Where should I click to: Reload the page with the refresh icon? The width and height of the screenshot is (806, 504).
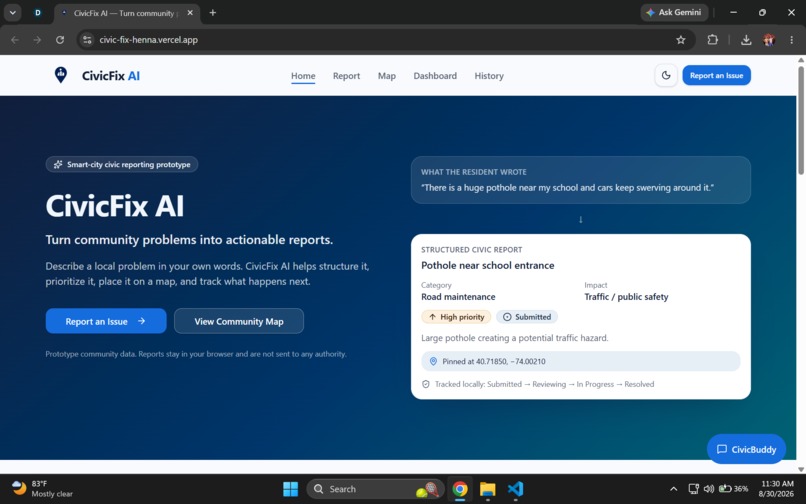point(60,40)
